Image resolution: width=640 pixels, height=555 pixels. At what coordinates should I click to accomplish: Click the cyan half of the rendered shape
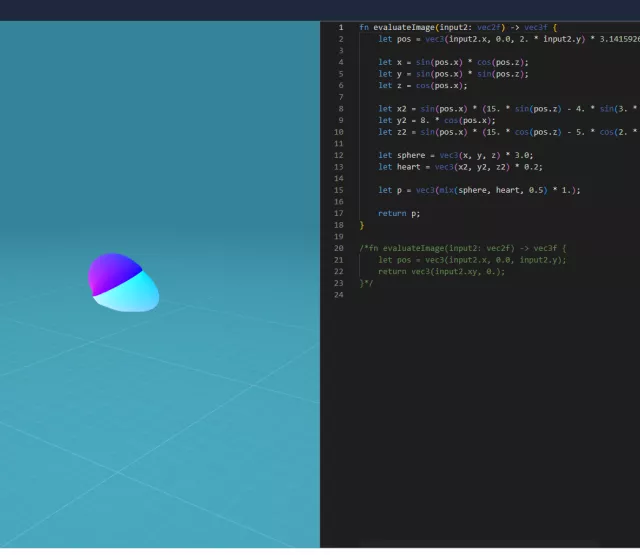pyautogui.click(x=138, y=293)
